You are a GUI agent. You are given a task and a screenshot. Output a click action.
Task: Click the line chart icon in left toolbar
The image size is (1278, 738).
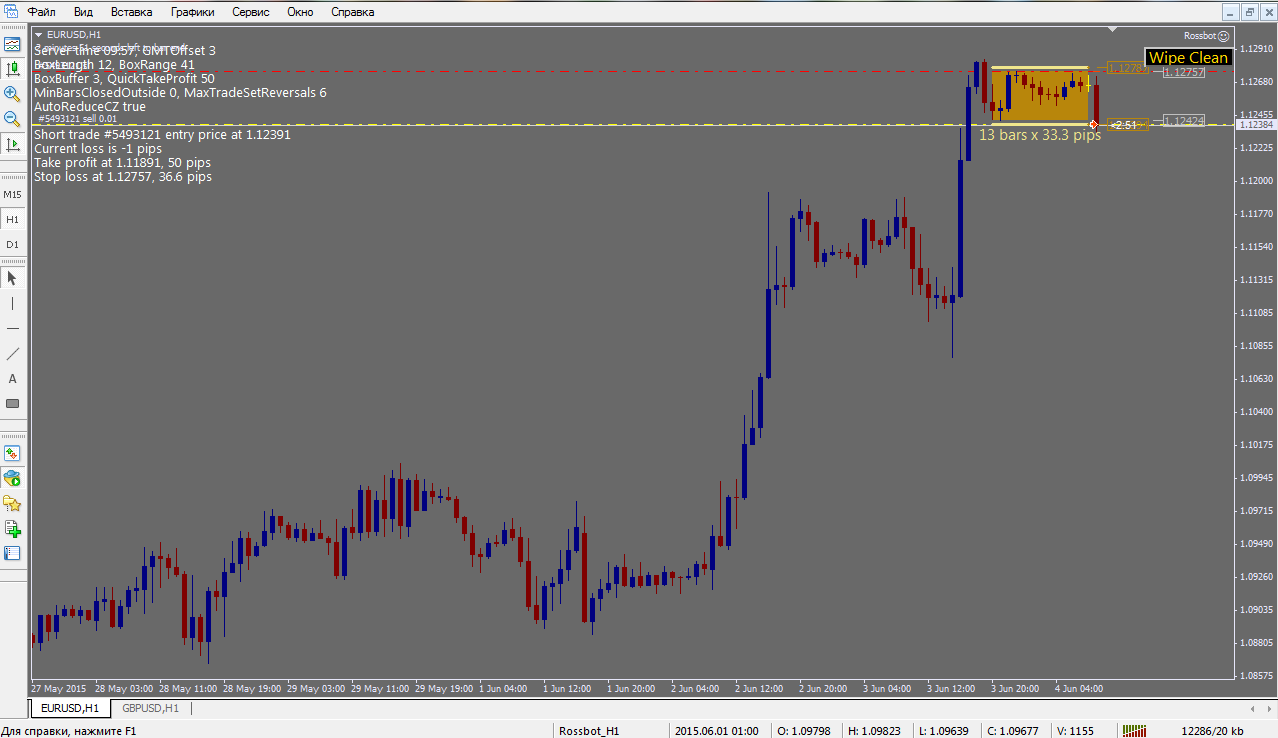click(12, 44)
